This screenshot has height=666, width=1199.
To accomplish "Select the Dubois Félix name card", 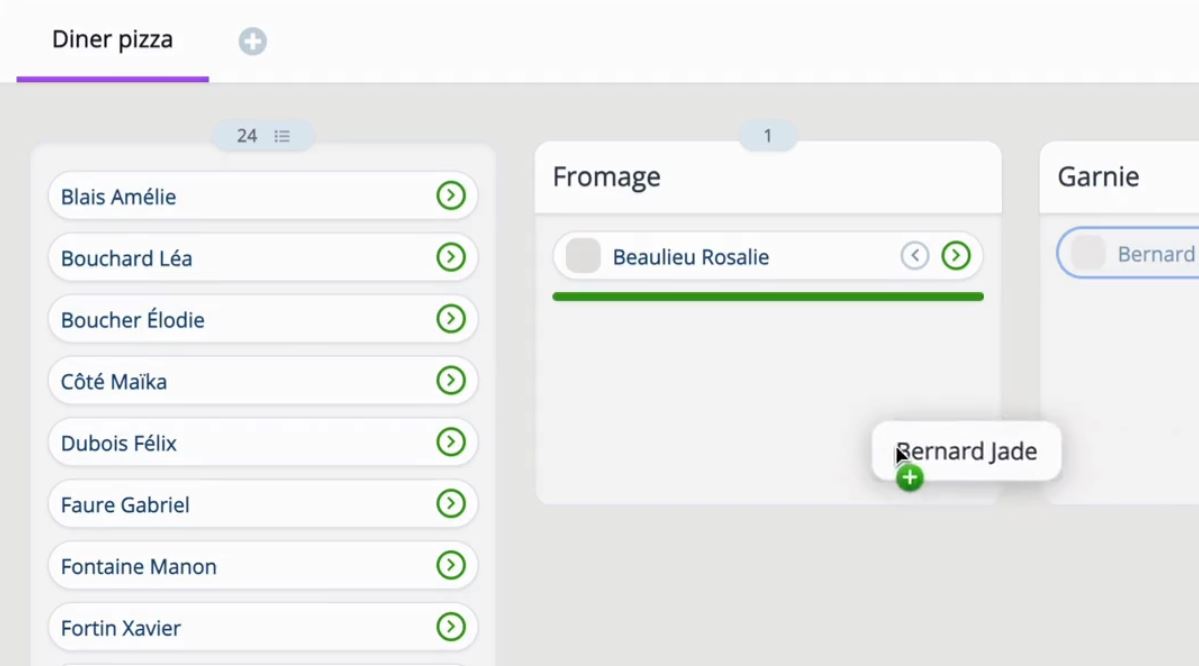I will click(240, 443).
